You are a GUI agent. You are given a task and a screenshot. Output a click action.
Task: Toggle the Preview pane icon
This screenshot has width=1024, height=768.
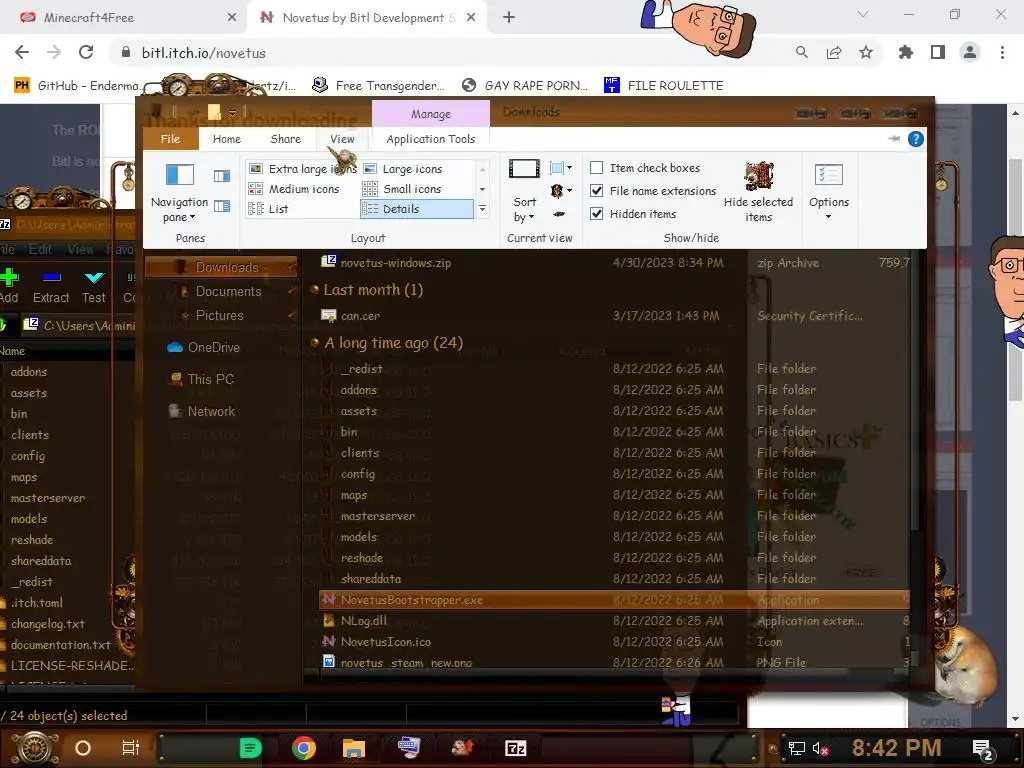coord(222,176)
